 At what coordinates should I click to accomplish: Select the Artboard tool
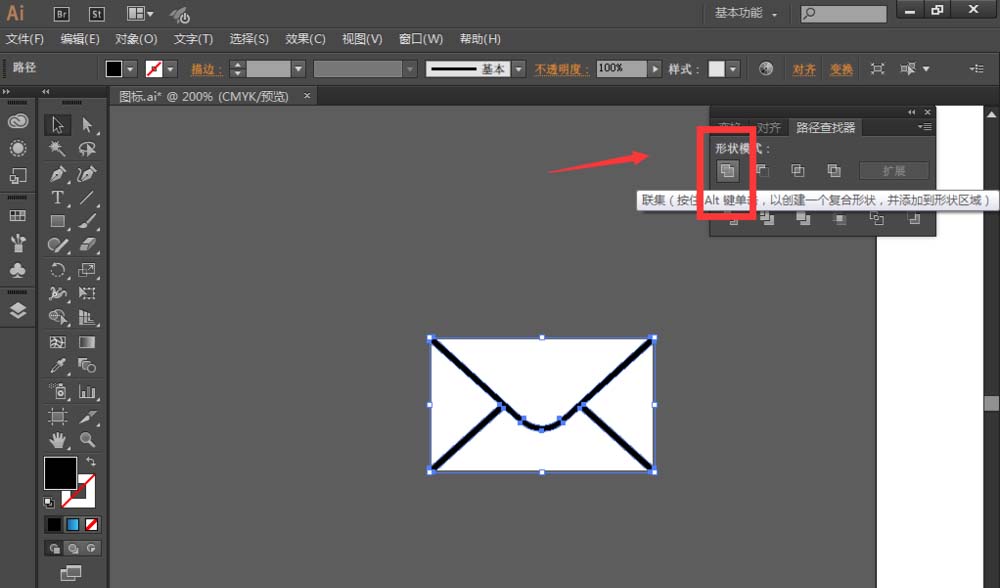coord(57,417)
